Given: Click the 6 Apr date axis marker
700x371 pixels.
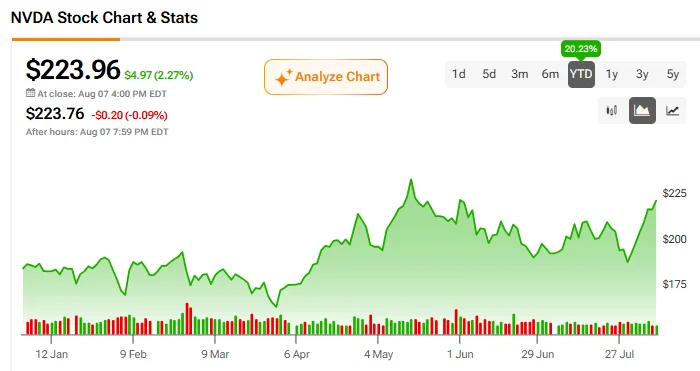Looking at the screenshot, I should pyautogui.click(x=296, y=354).
